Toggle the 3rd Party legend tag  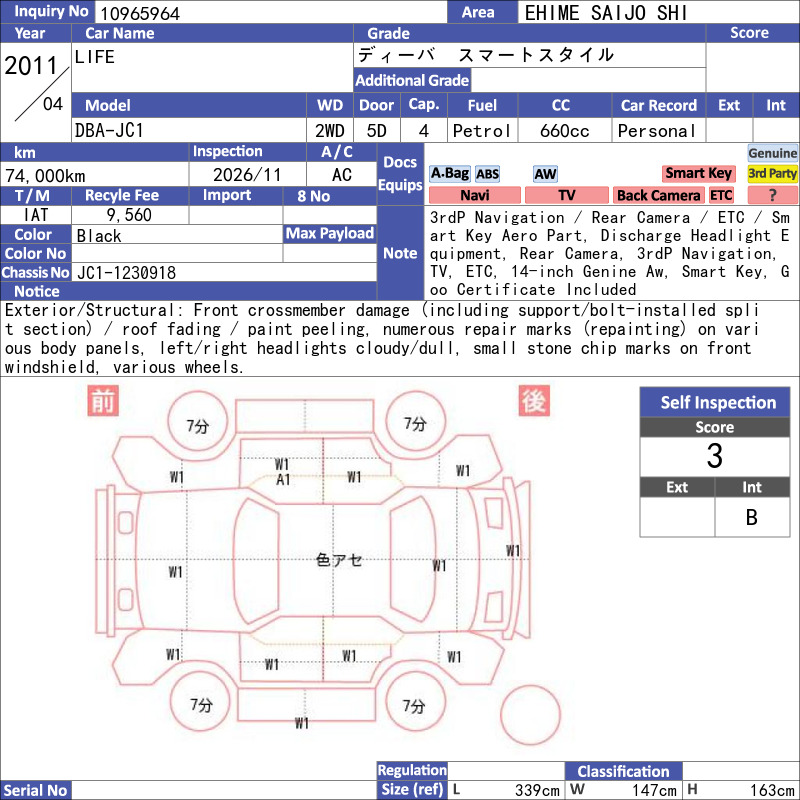click(772, 173)
